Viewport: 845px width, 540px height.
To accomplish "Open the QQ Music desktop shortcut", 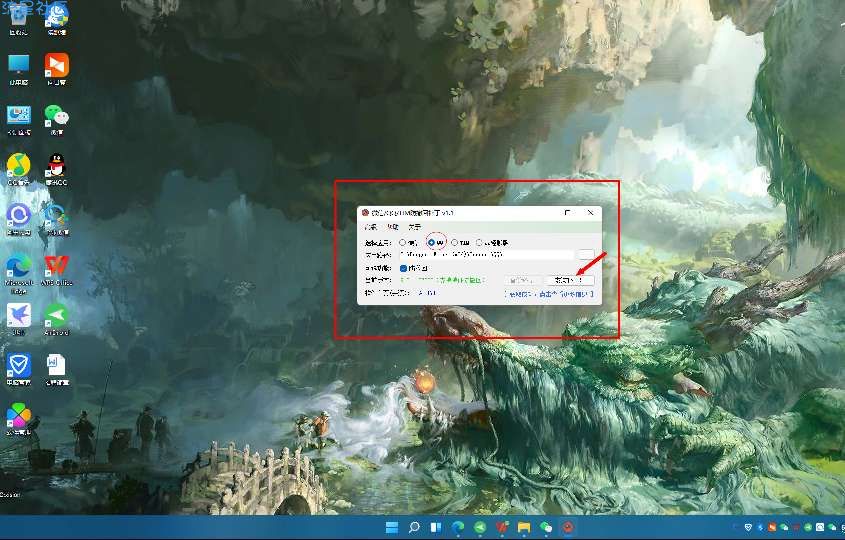I will [18, 170].
